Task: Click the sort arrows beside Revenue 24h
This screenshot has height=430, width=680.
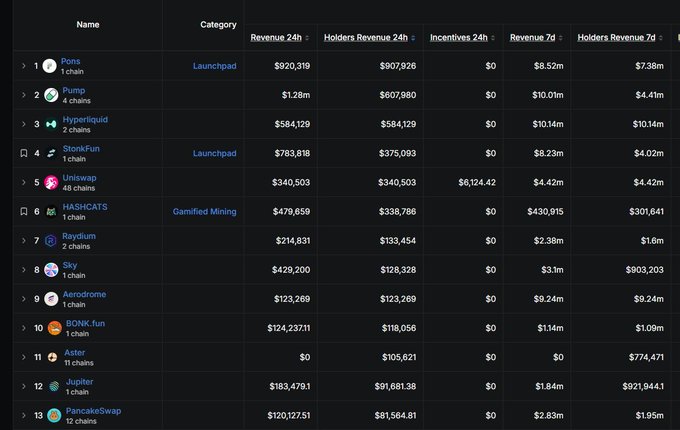Action: point(307,38)
